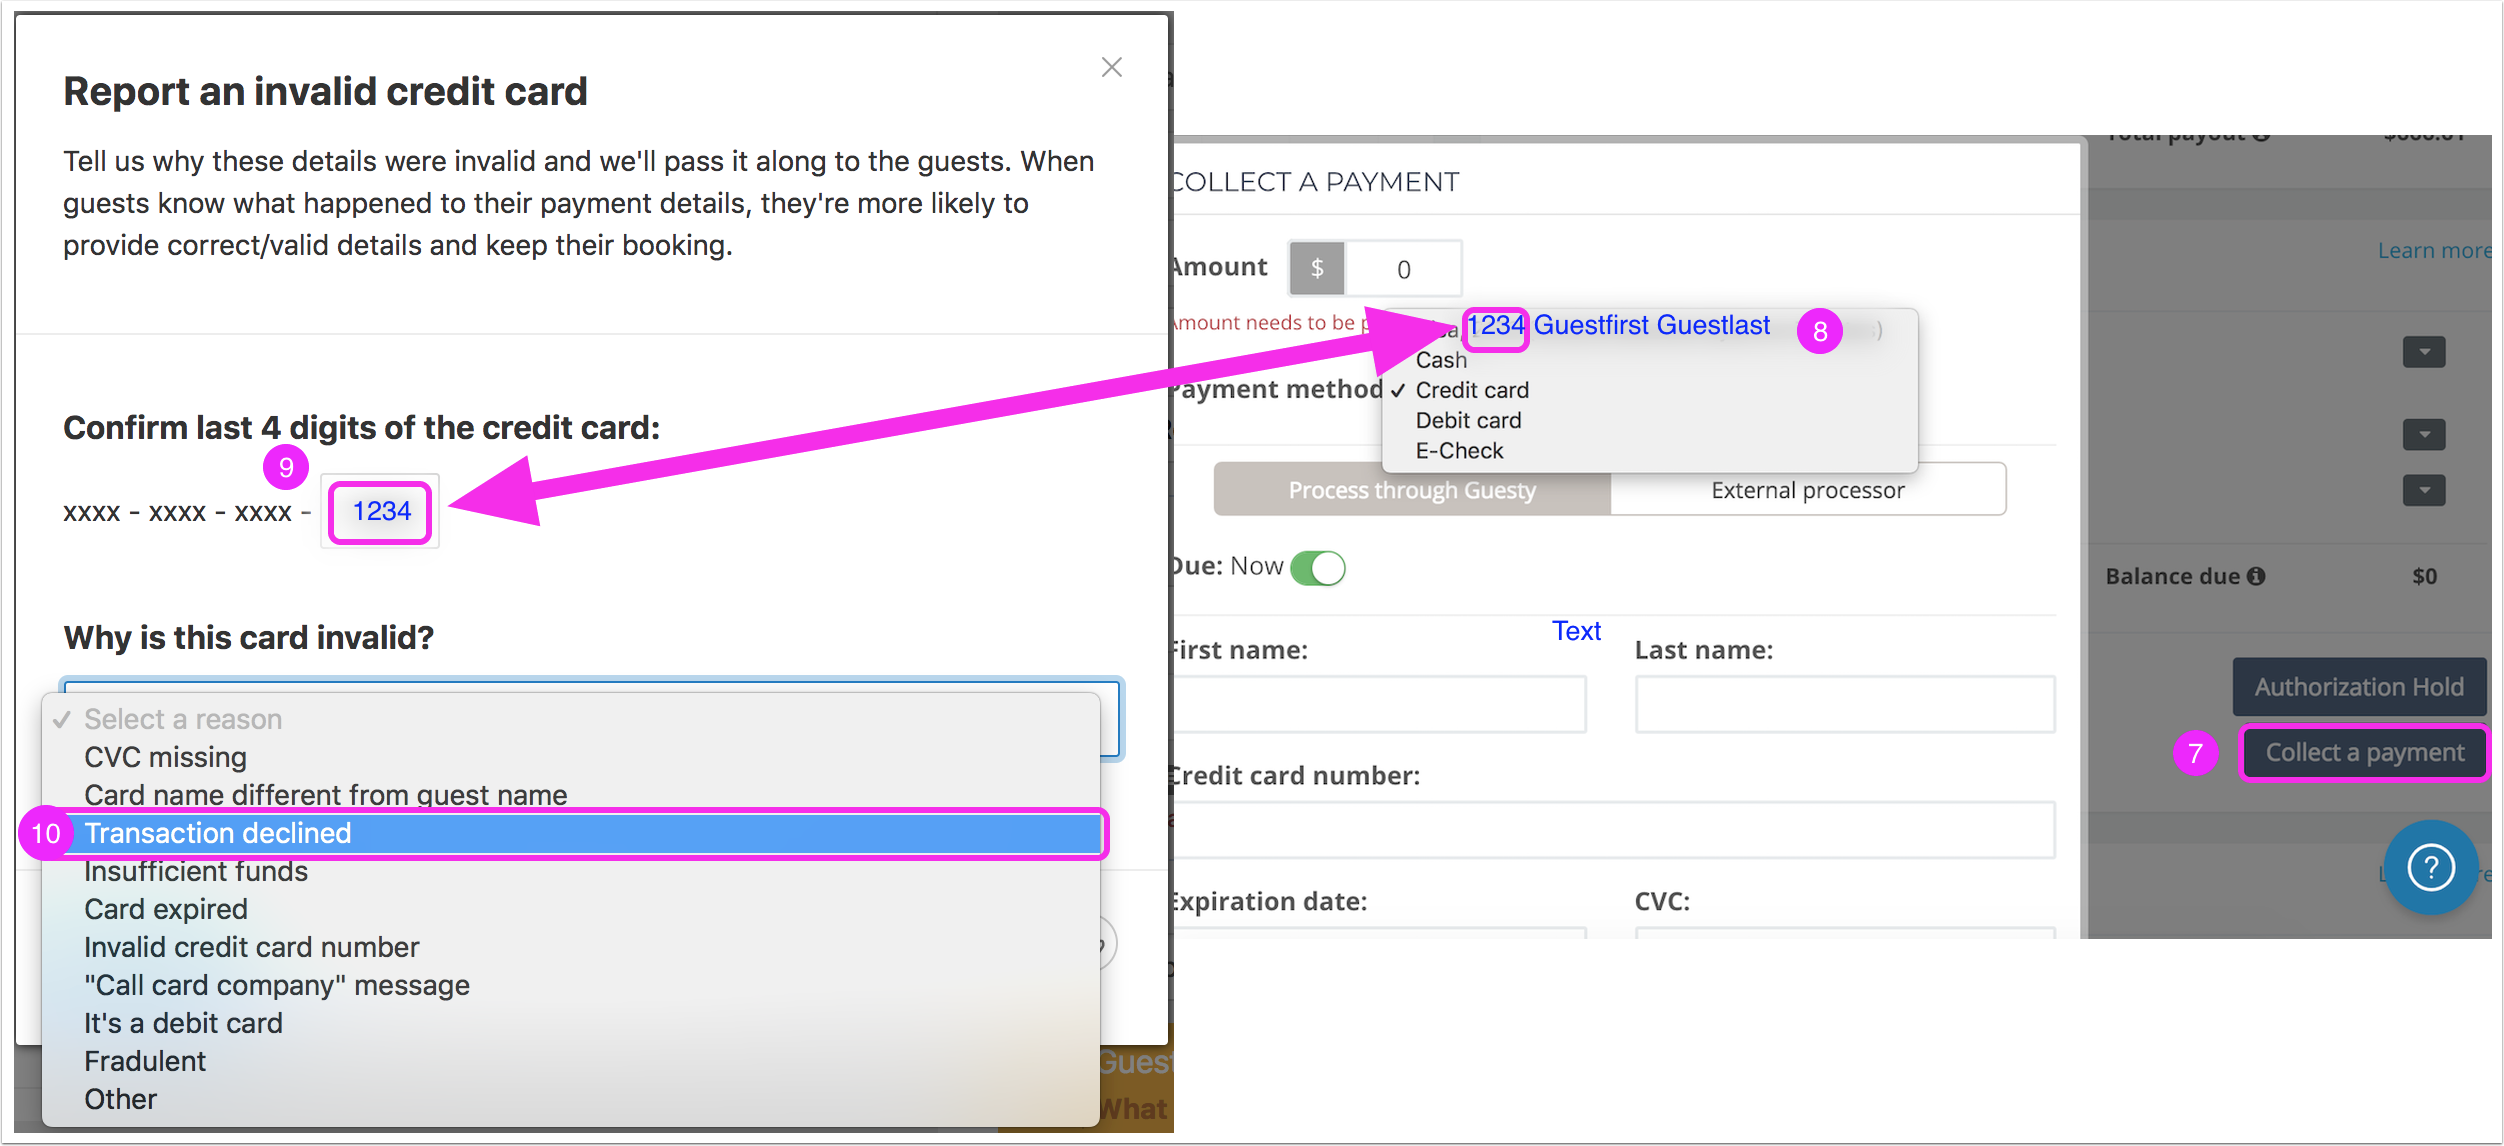Viewport: 2504px width, 1146px height.
Task: Switch to Process through Guesty tab
Action: tap(1412, 490)
